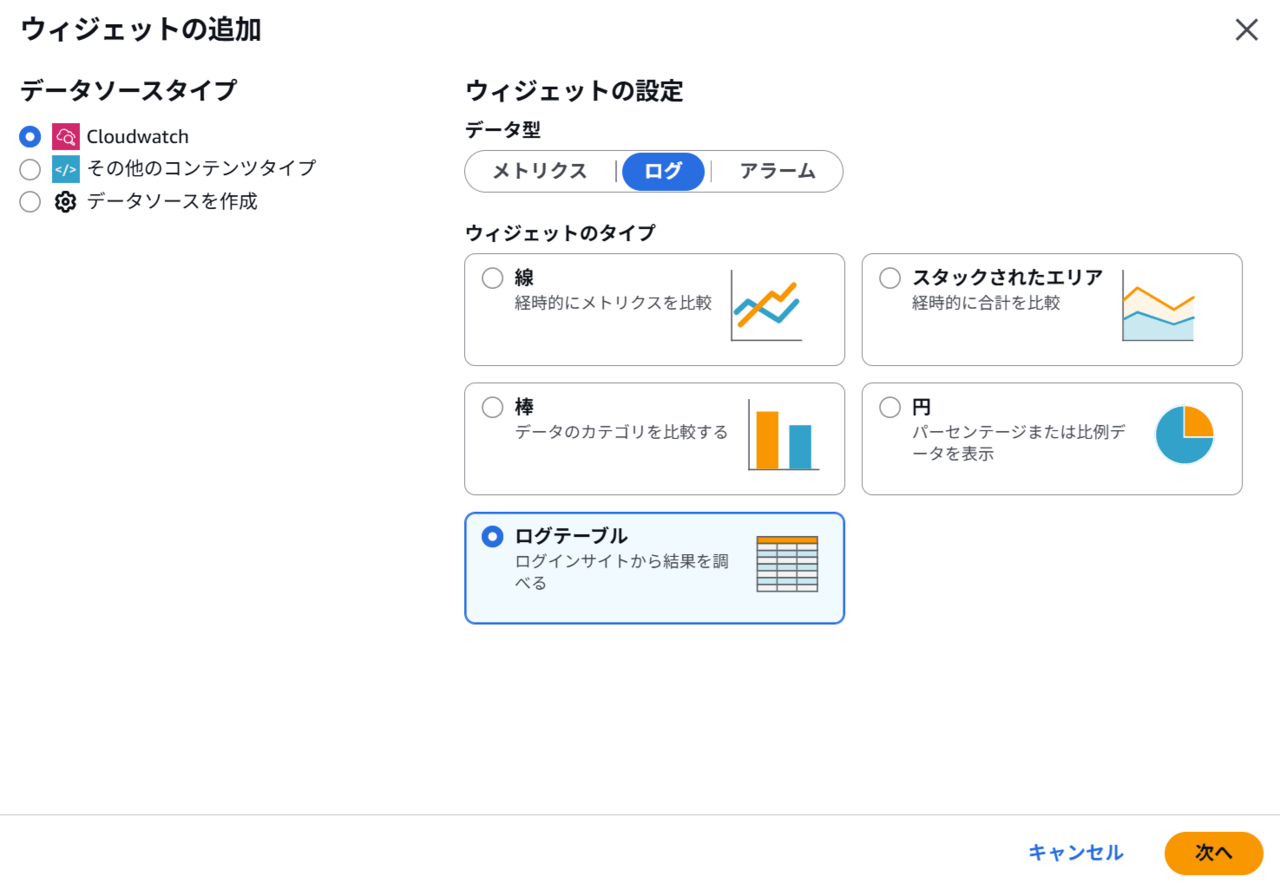Switch to the アラーム data type tab

click(777, 171)
